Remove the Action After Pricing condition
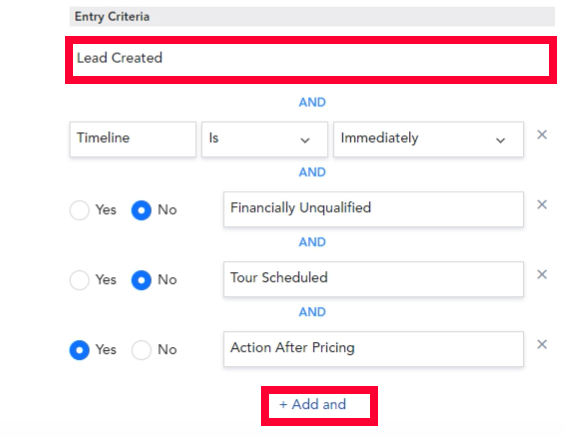 coord(542,344)
